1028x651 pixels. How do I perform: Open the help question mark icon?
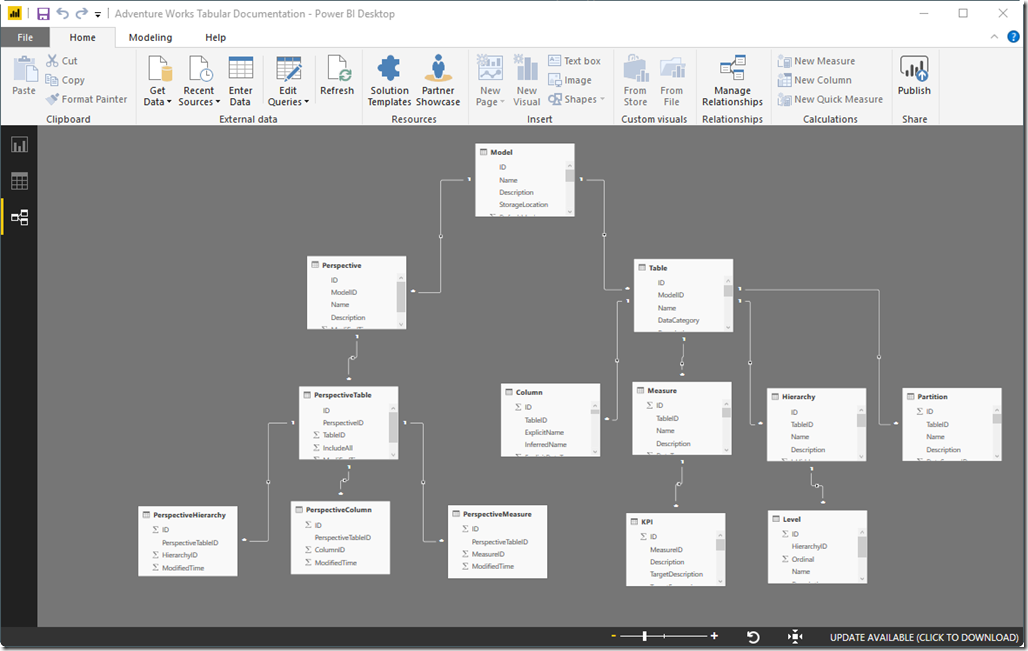[x=1013, y=37]
